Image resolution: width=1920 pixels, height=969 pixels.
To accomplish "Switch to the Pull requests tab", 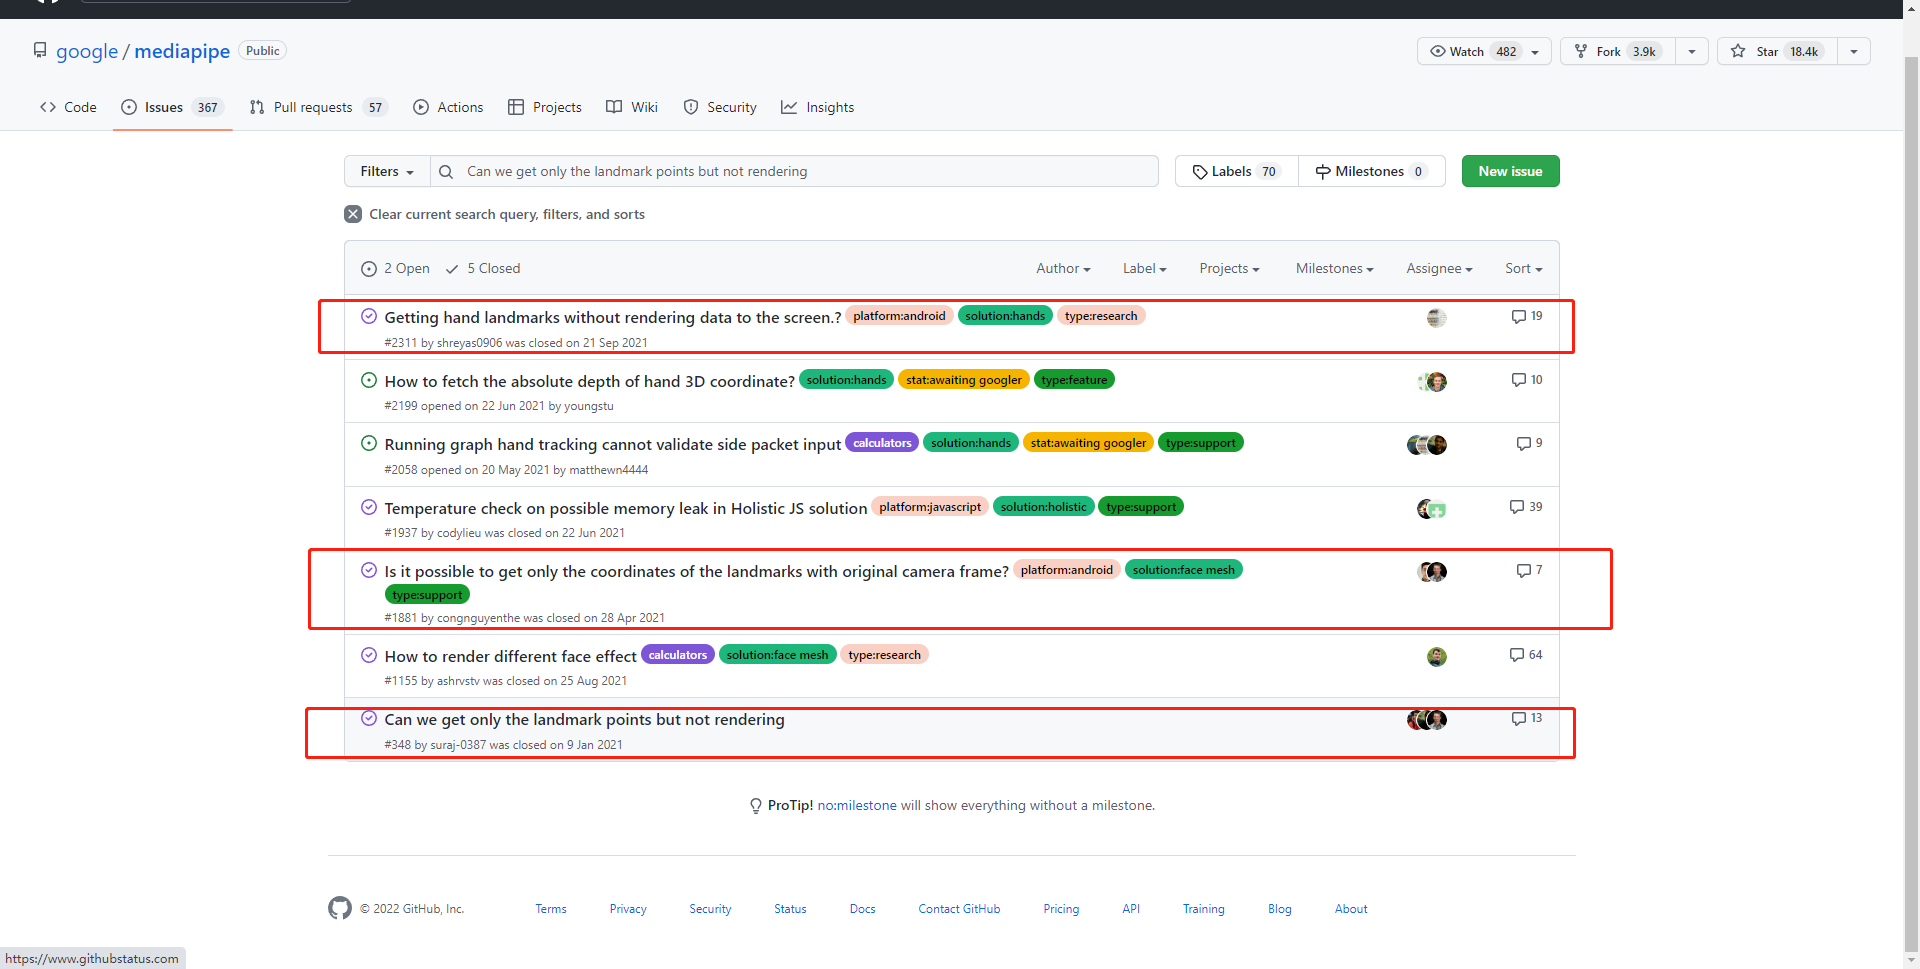I will [x=313, y=107].
